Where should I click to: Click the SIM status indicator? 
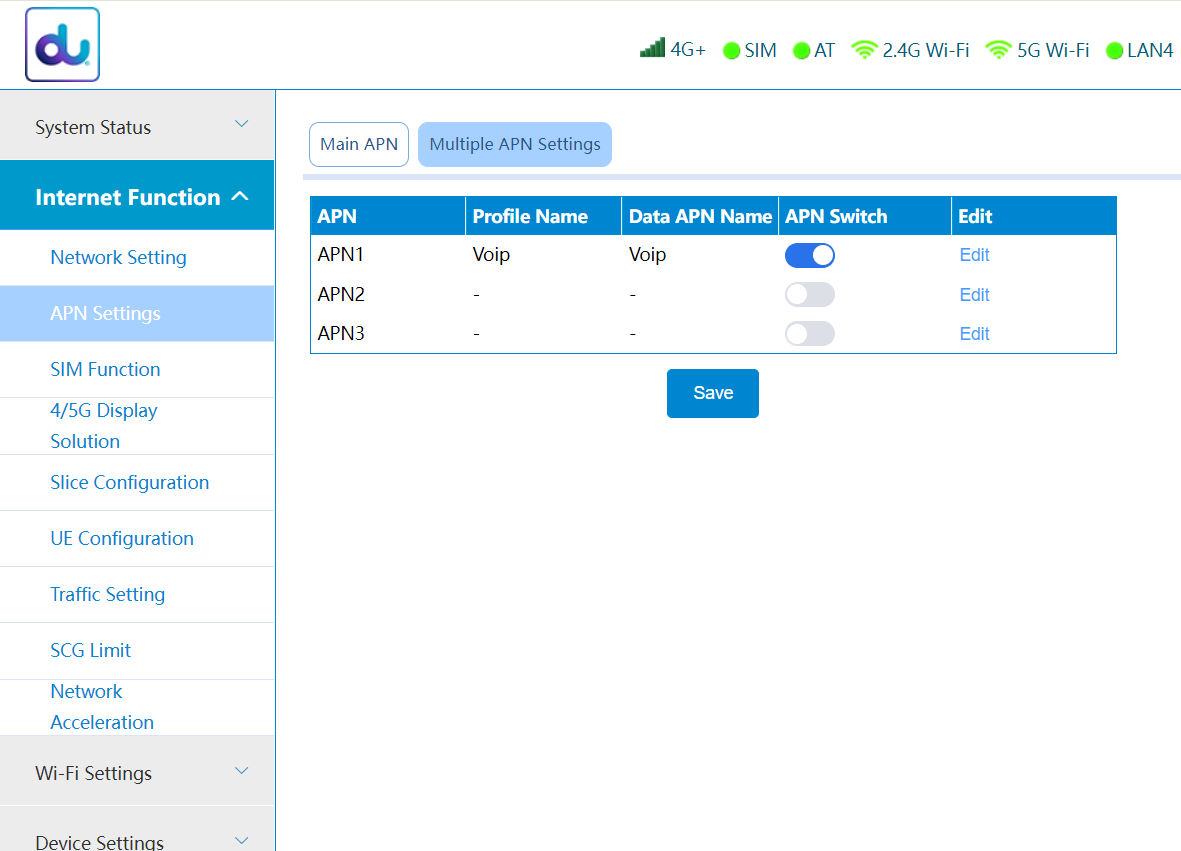click(x=731, y=51)
